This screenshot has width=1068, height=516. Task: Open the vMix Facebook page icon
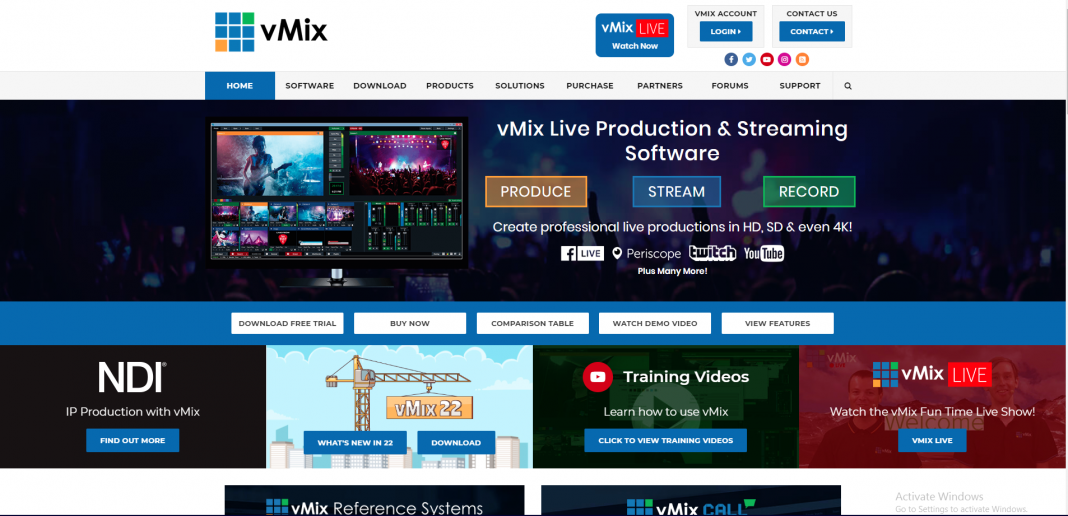(x=731, y=60)
